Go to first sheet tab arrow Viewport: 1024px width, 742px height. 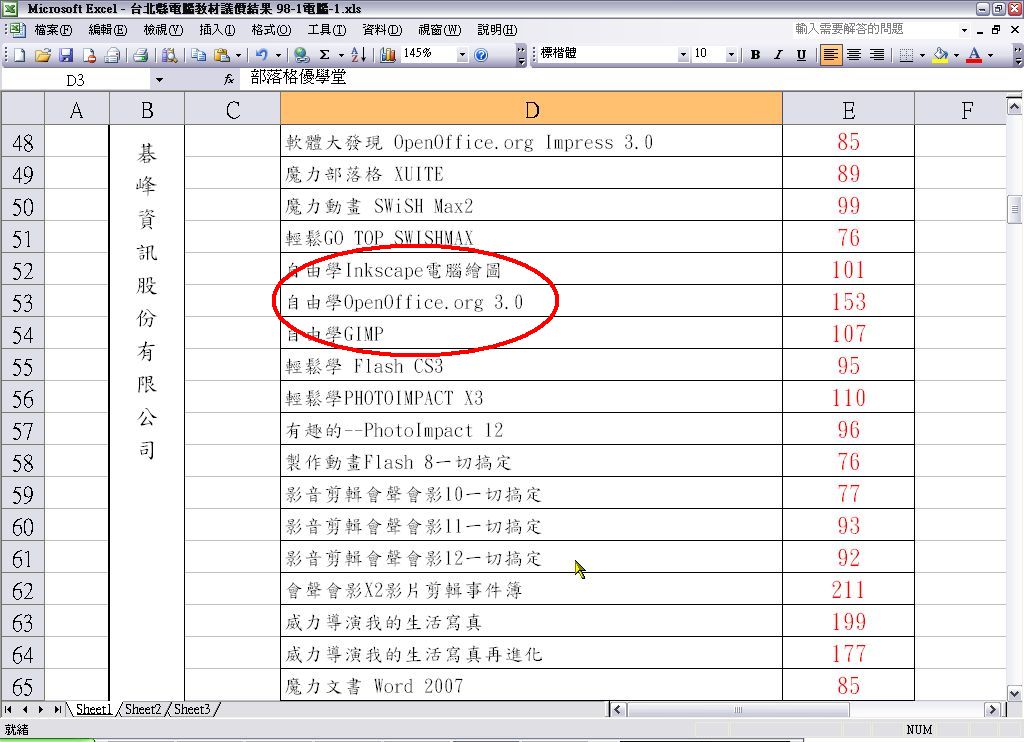[x=8, y=709]
